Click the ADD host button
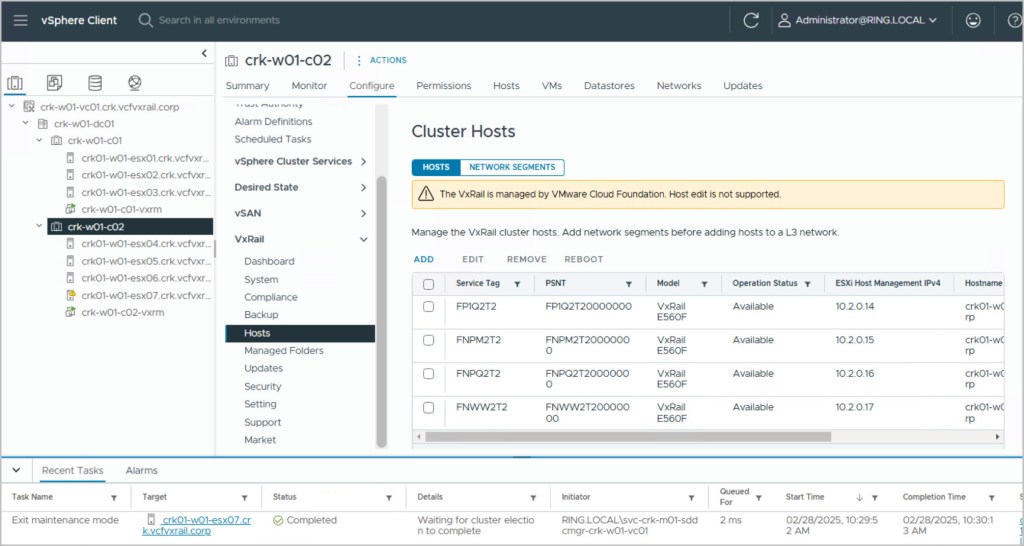The width and height of the screenshot is (1024, 546). [x=424, y=259]
